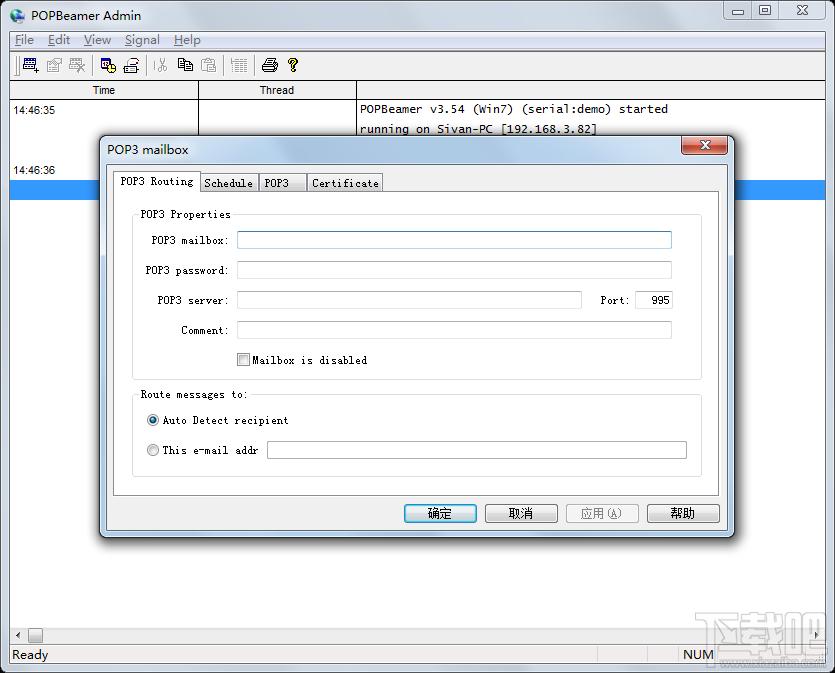Click the left arrow of horizontal scrollbar
The width and height of the screenshot is (835, 673).
point(18,635)
